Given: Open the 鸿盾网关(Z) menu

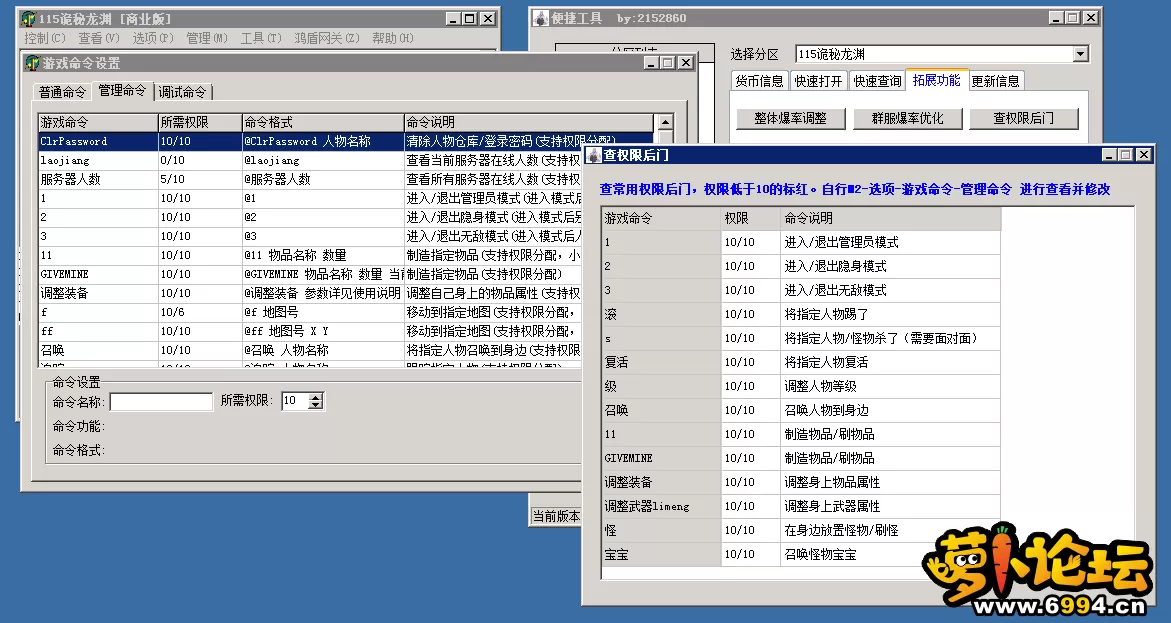Looking at the screenshot, I should tap(326, 38).
